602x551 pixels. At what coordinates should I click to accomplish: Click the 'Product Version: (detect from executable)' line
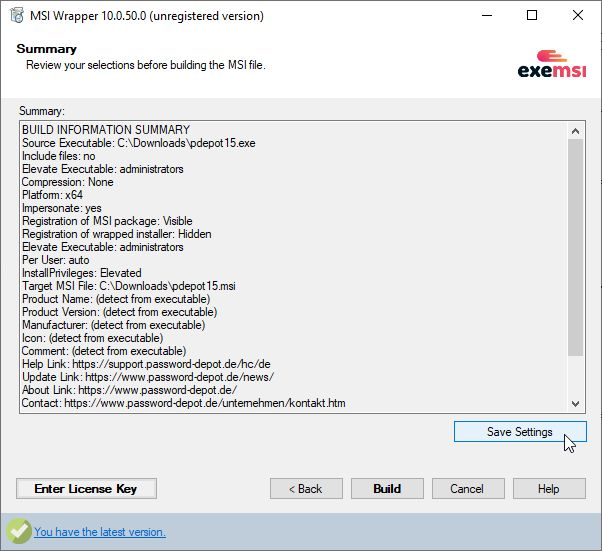tap(119, 312)
